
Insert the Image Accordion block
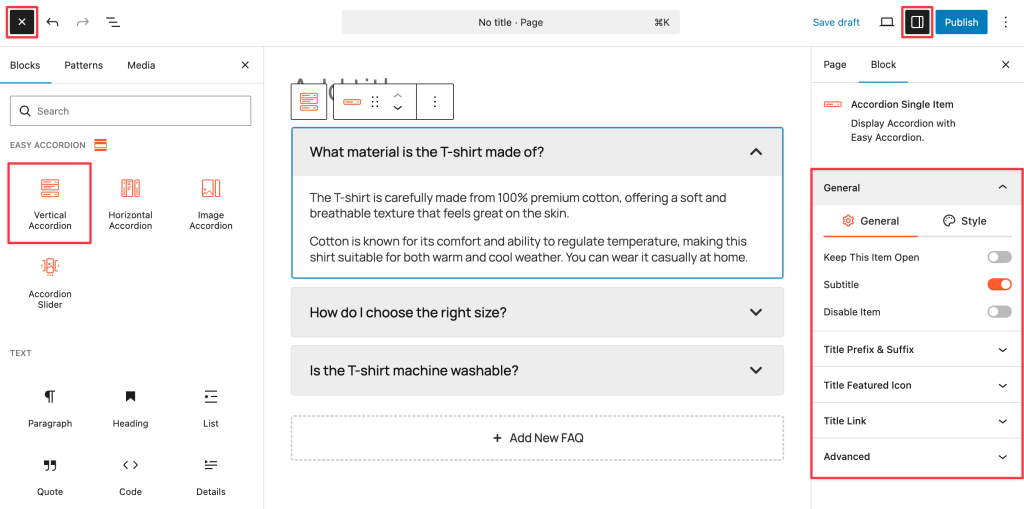(210, 203)
